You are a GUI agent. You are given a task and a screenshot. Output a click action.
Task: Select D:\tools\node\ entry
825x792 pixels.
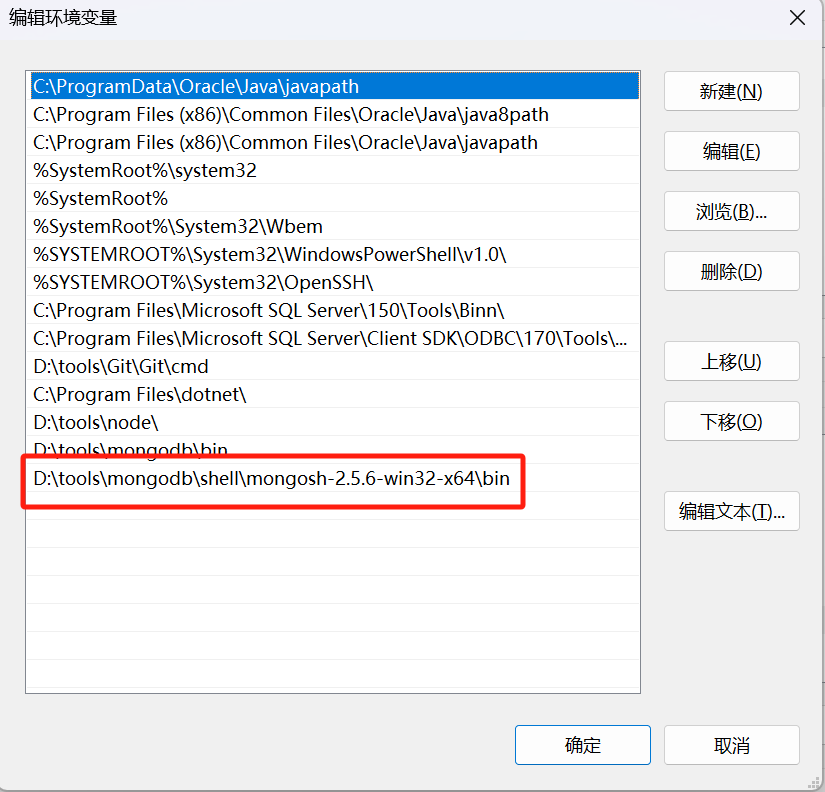pos(334,422)
